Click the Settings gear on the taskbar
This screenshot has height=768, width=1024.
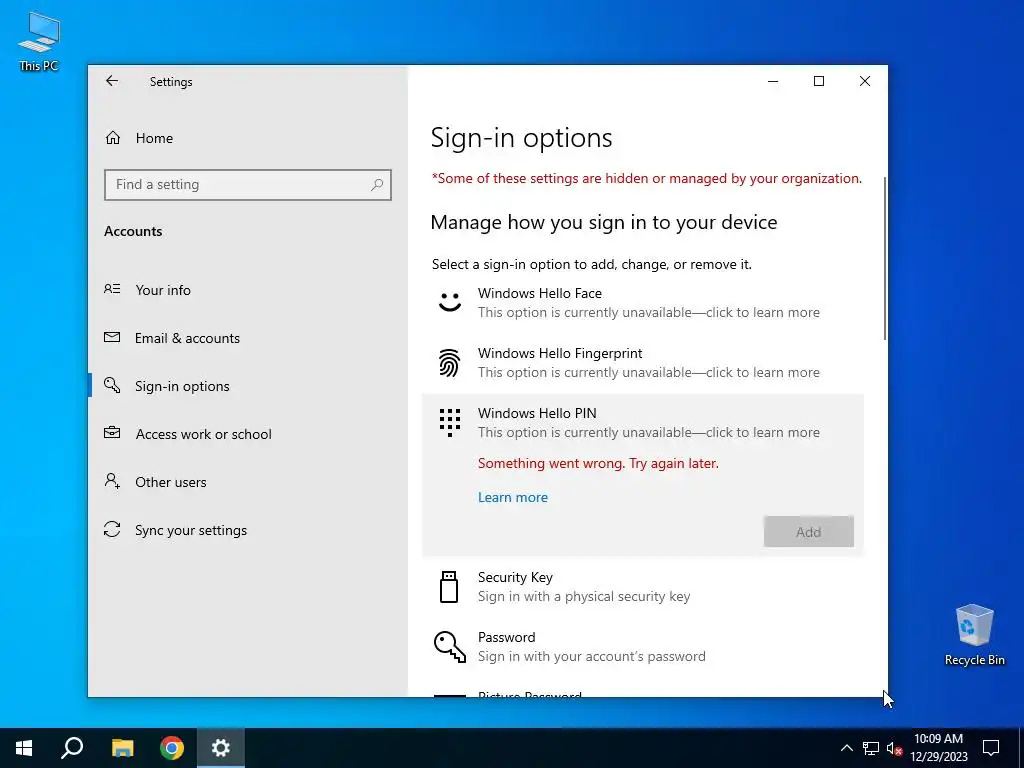(221, 748)
